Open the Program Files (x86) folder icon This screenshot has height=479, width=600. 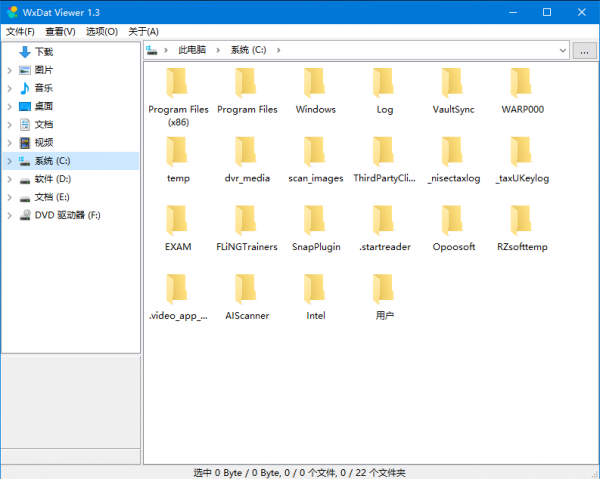(177, 83)
